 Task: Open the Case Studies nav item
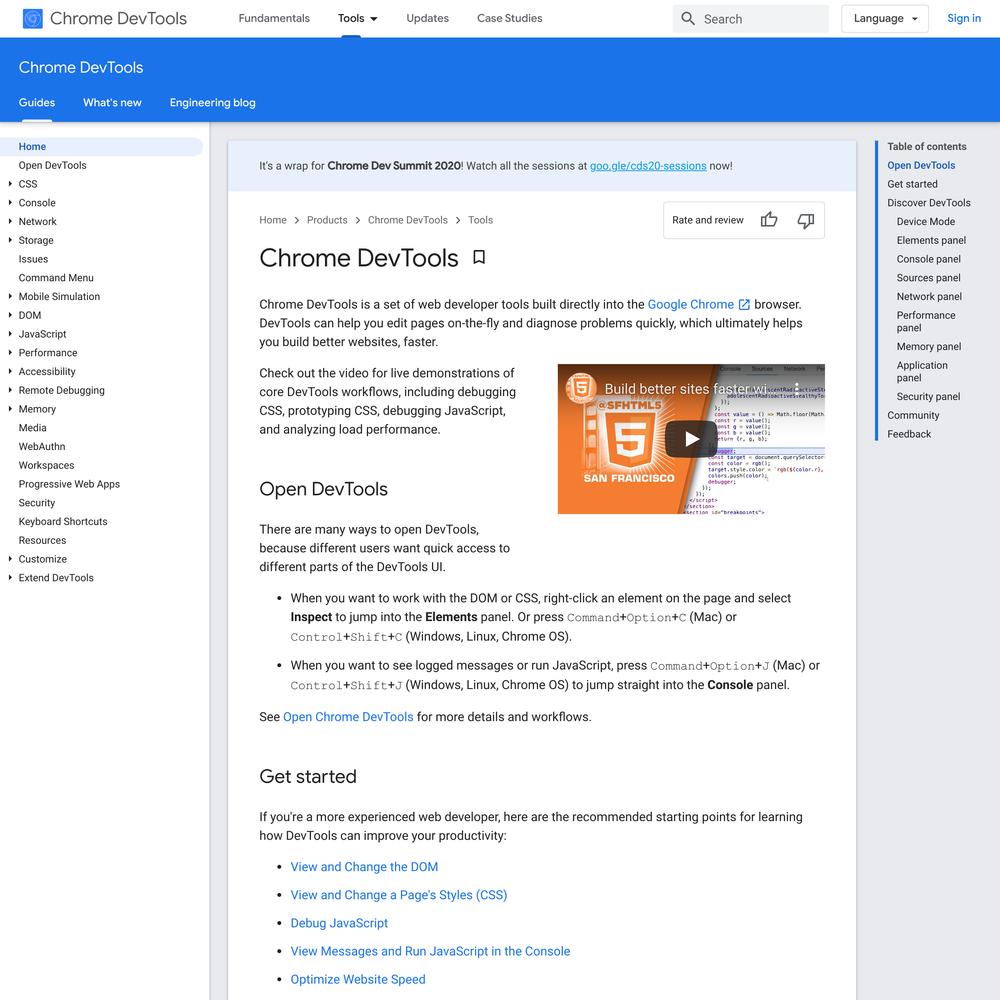coord(510,18)
